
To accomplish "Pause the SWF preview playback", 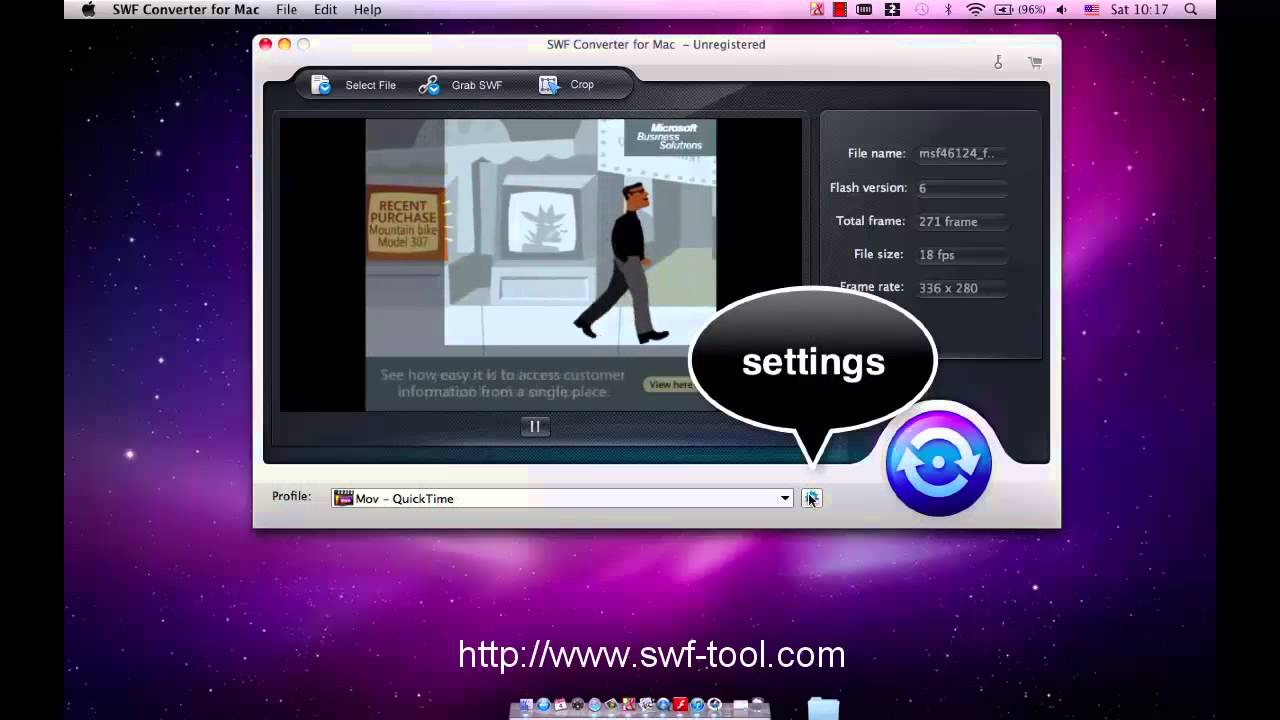I will (535, 426).
